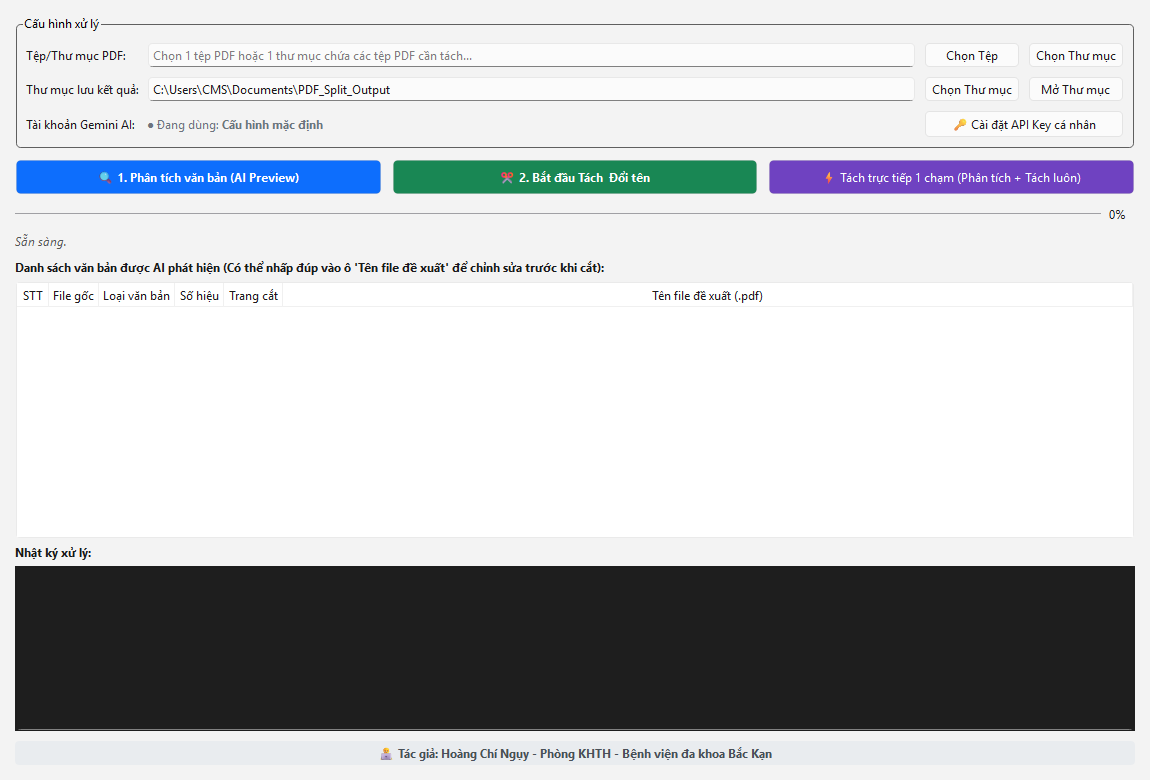Image resolution: width=1150 pixels, height=780 pixels.
Task: Launch Tách trực tiếp 1 chạm
Action: coord(951,177)
